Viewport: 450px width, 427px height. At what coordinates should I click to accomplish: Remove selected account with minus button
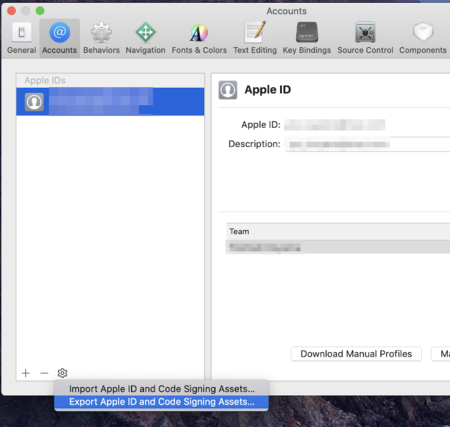(x=44, y=373)
